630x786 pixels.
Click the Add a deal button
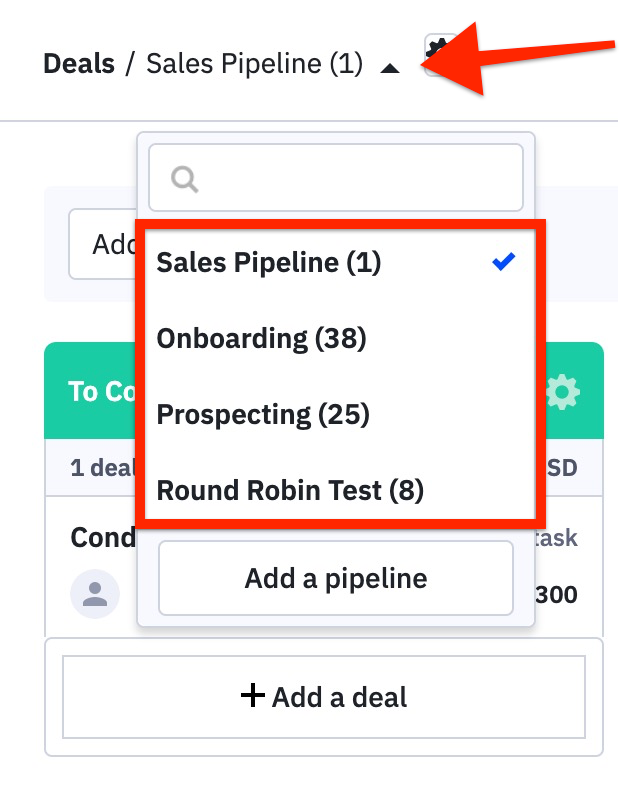click(324, 697)
